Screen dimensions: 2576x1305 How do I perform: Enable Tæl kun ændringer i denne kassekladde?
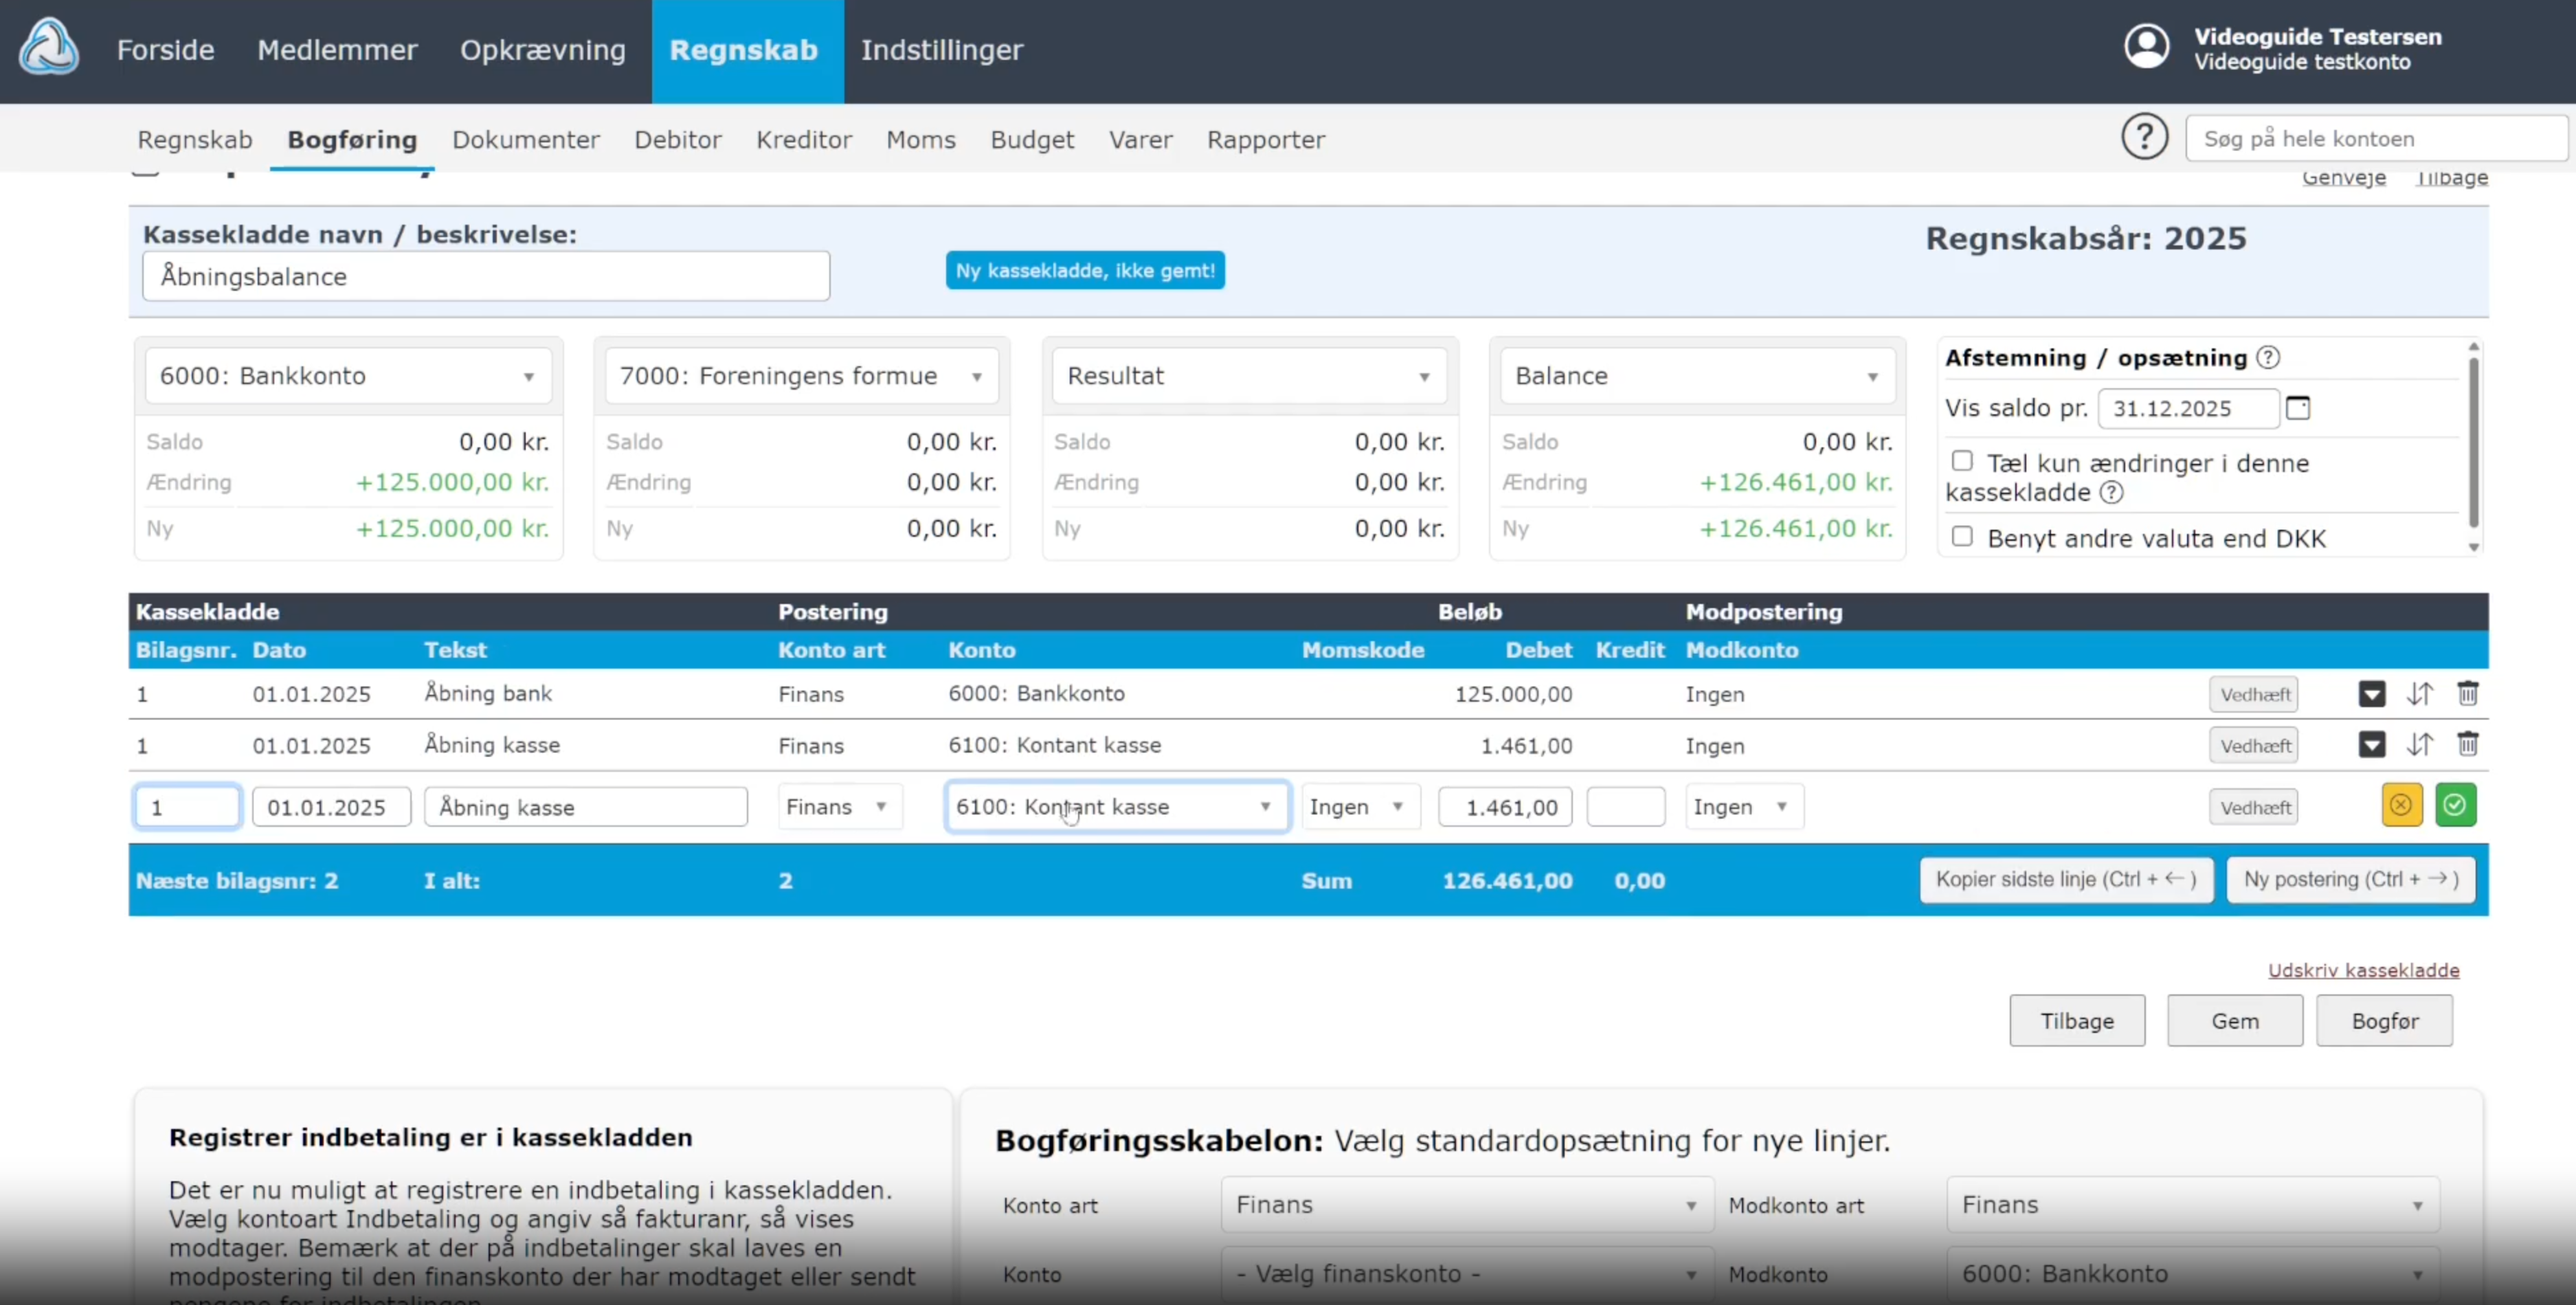tap(1962, 461)
